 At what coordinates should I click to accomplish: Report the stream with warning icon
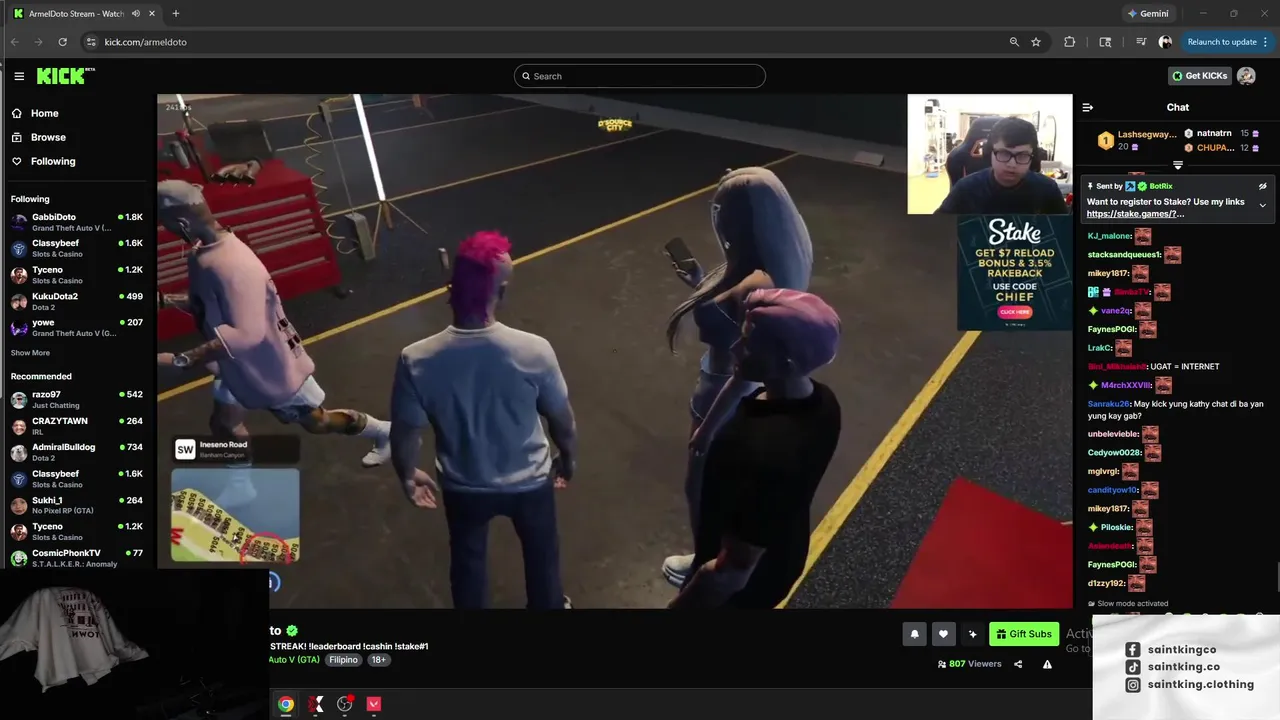click(x=1047, y=664)
